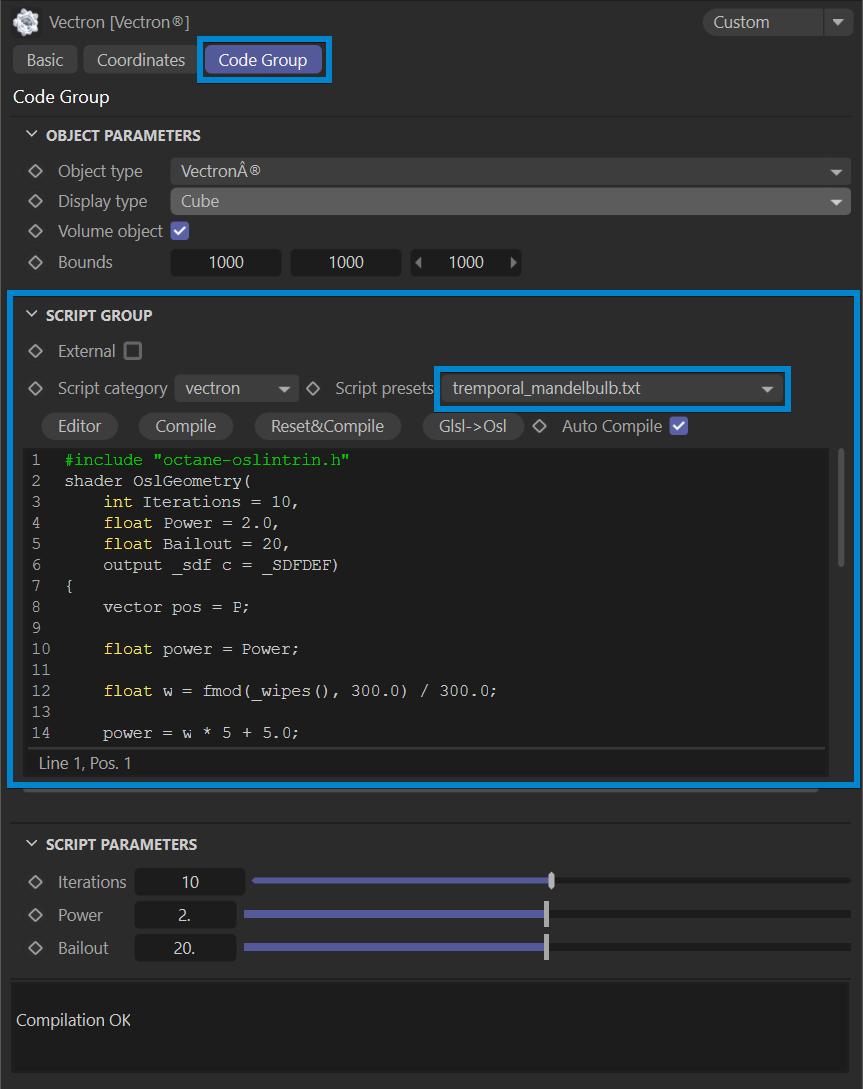
Task: Click keyframe diamond next to Object type
Action: click(36, 171)
